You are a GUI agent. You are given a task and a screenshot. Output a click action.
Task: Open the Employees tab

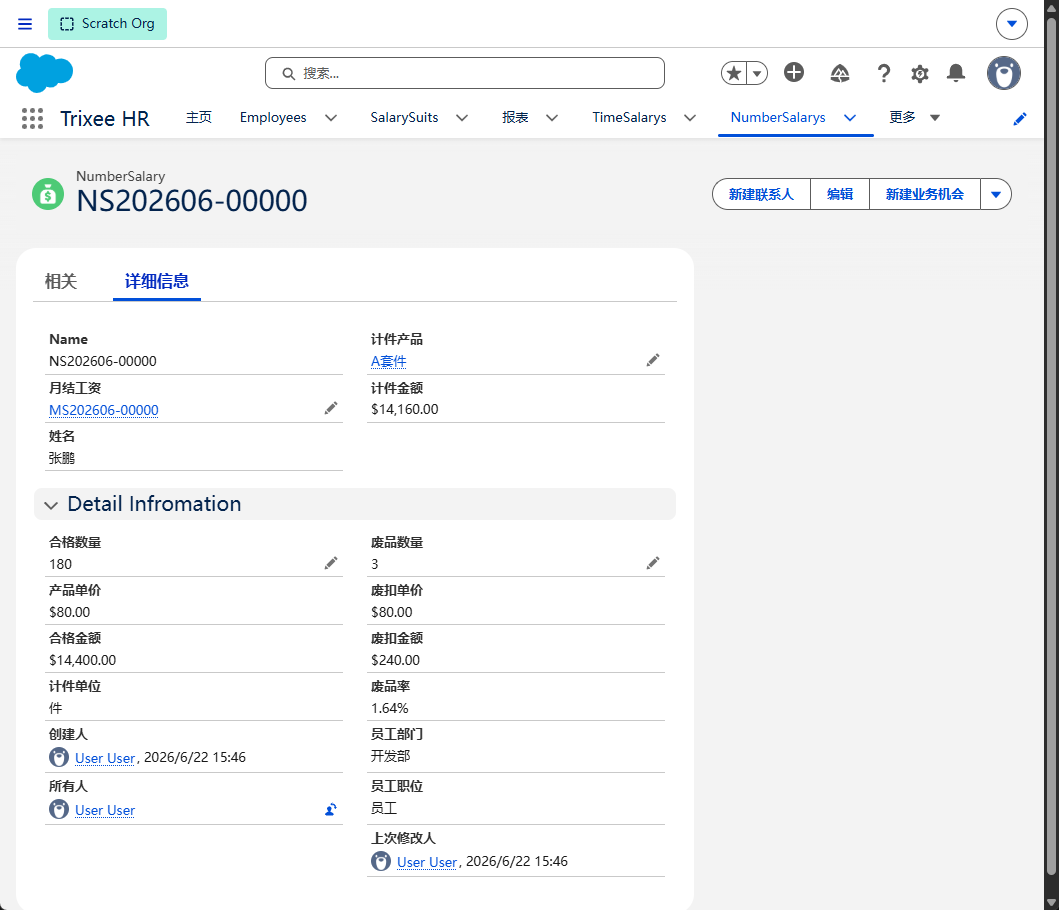tap(273, 118)
